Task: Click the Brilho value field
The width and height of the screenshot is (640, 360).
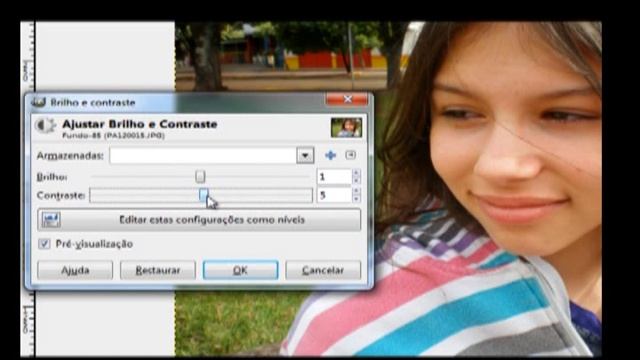Action: [335, 177]
